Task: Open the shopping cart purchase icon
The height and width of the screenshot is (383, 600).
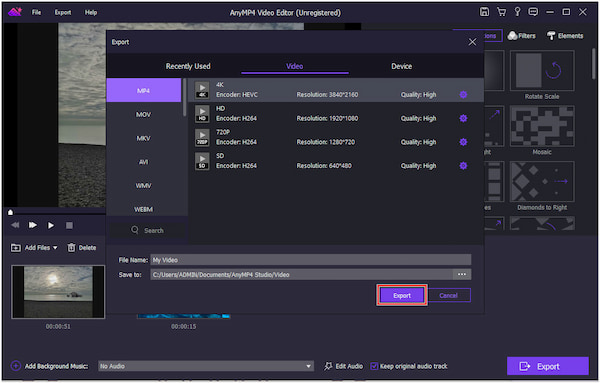Action: coord(501,12)
